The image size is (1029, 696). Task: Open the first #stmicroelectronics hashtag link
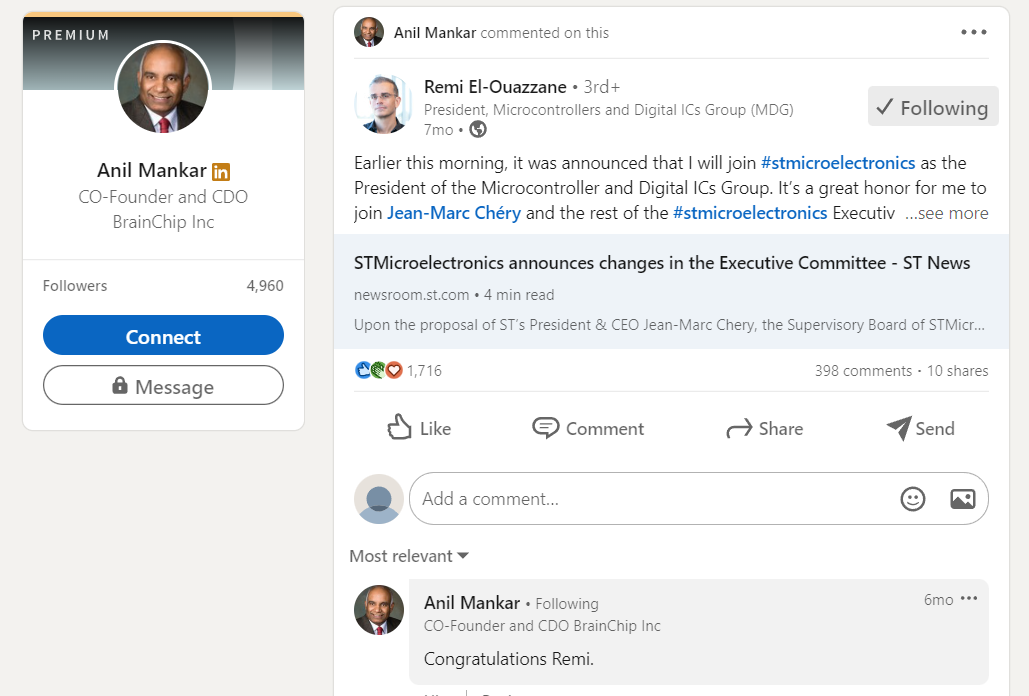pyautogui.click(x=838, y=163)
